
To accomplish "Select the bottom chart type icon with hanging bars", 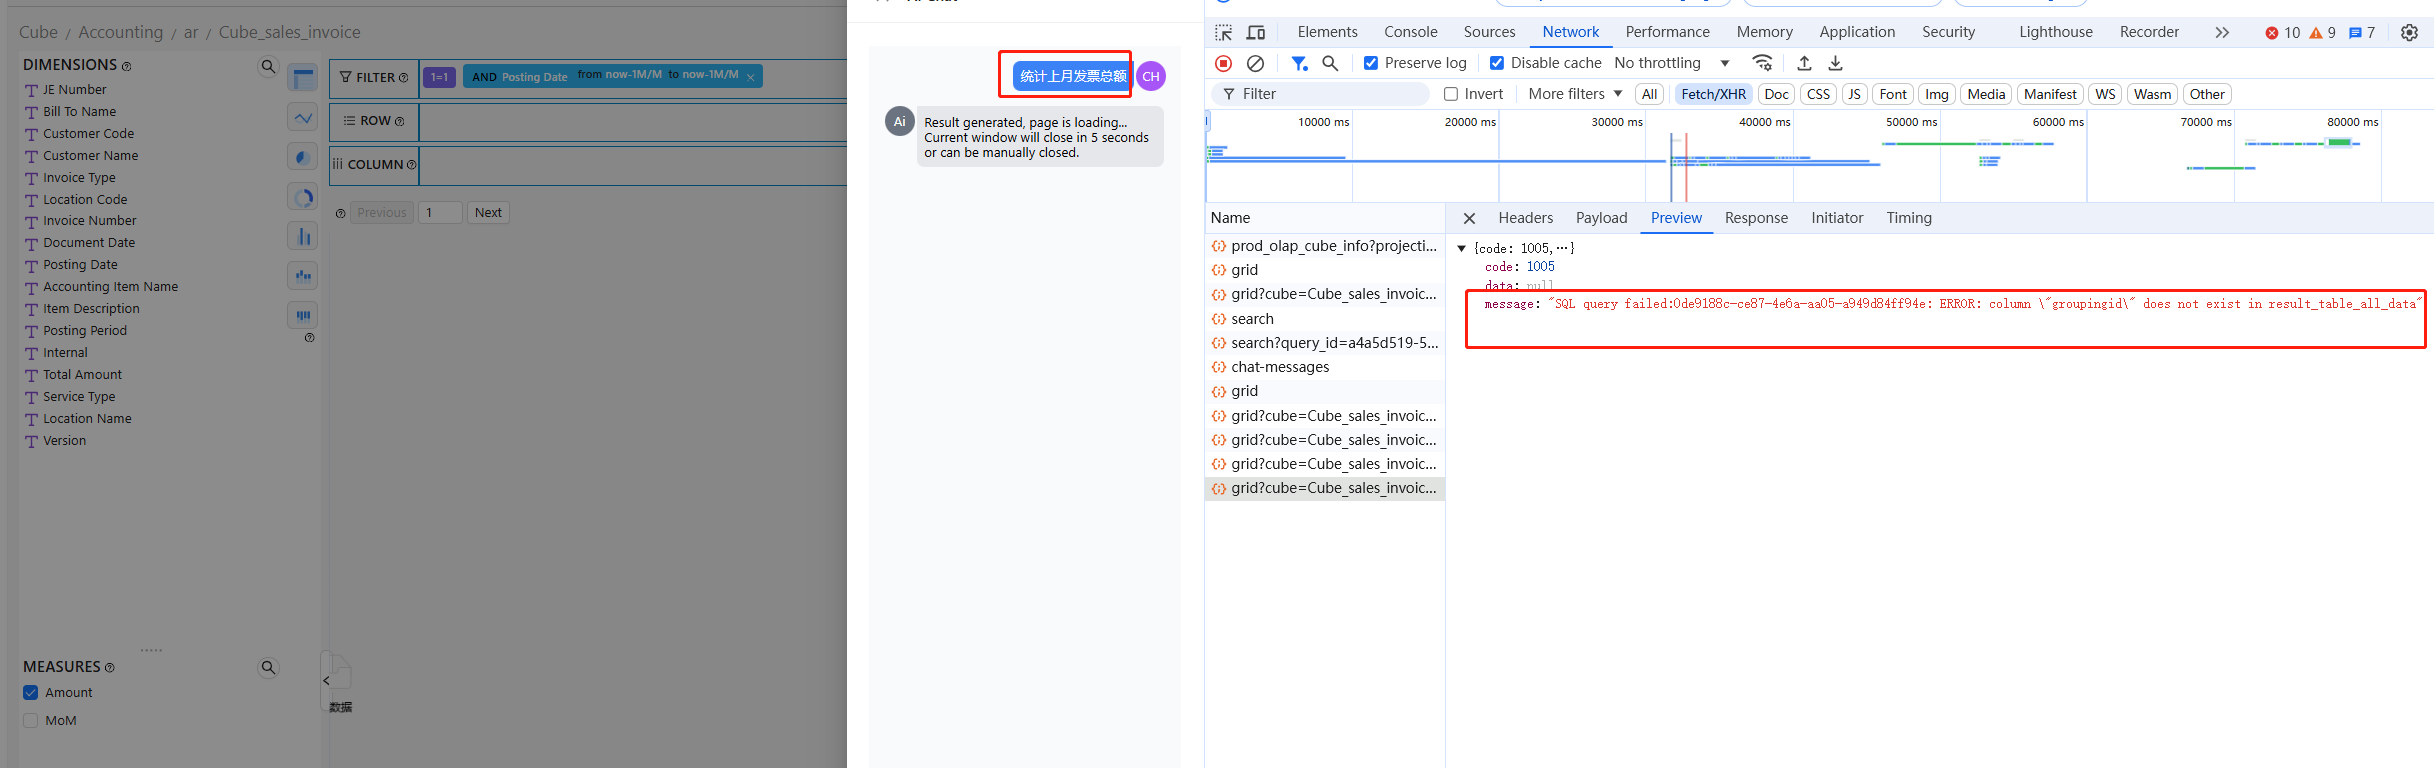I will point(303,315).
